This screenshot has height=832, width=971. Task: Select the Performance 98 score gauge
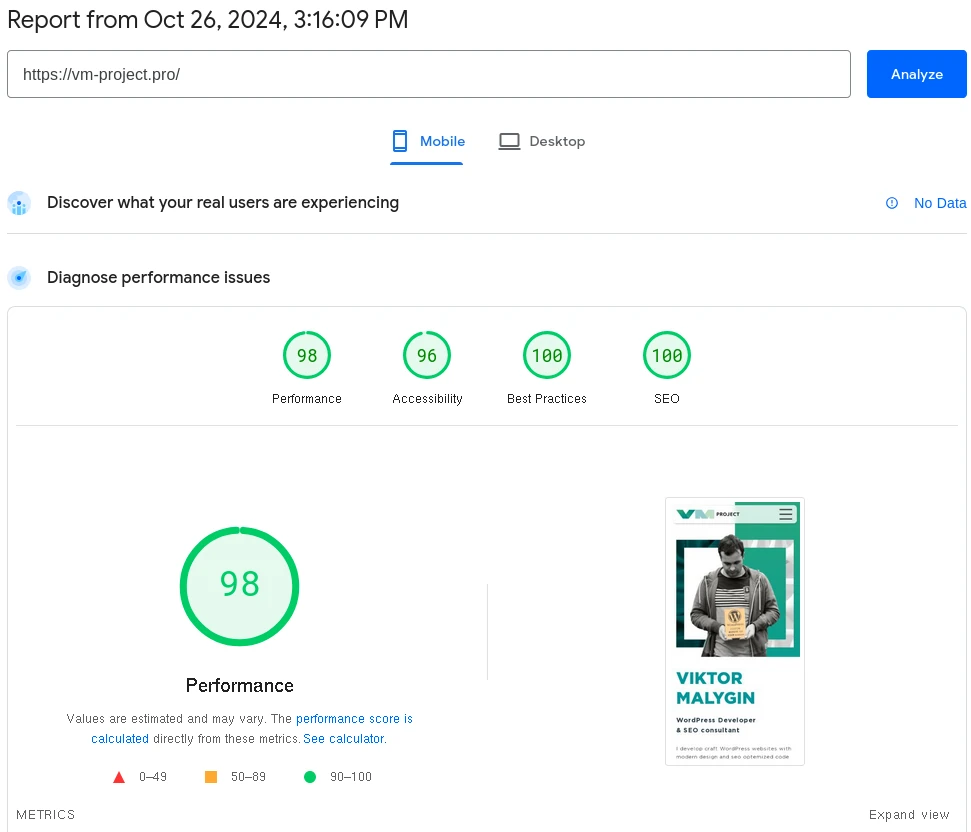click(307, 356)
